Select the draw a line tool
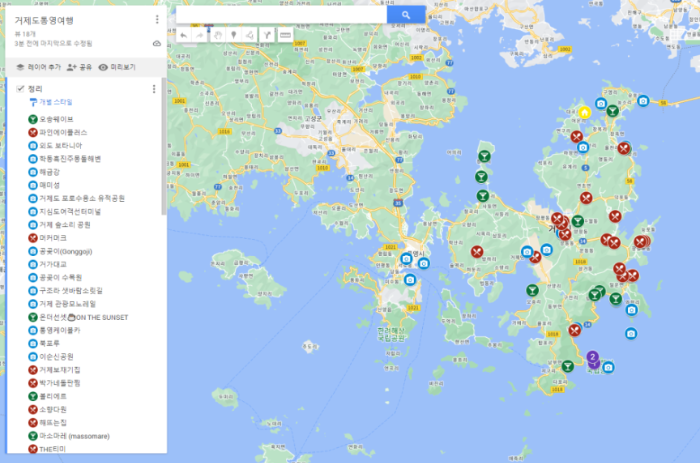Image resolution: width=700 pixels, height=463 pixels. (250, 35)
